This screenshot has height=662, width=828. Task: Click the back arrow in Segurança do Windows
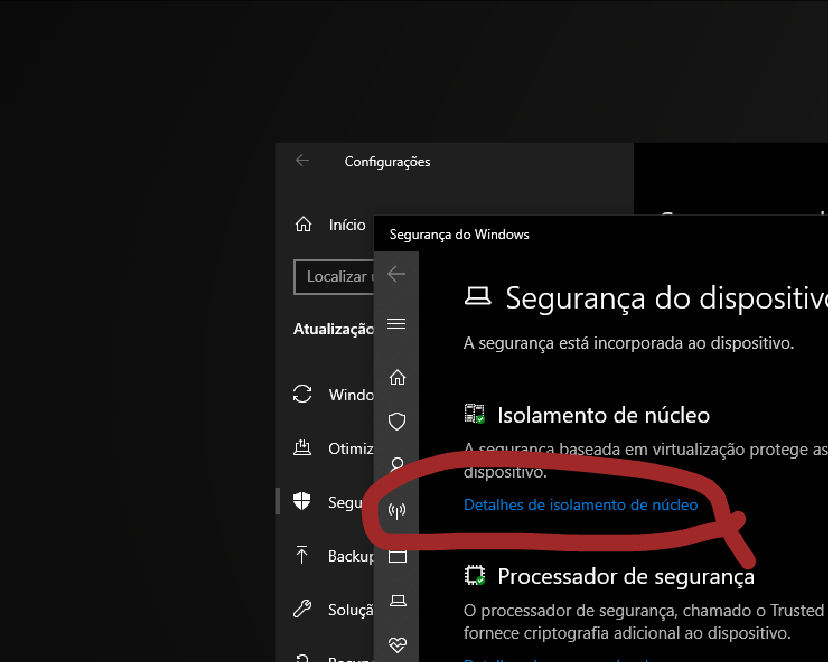click(x=396, y=274)
